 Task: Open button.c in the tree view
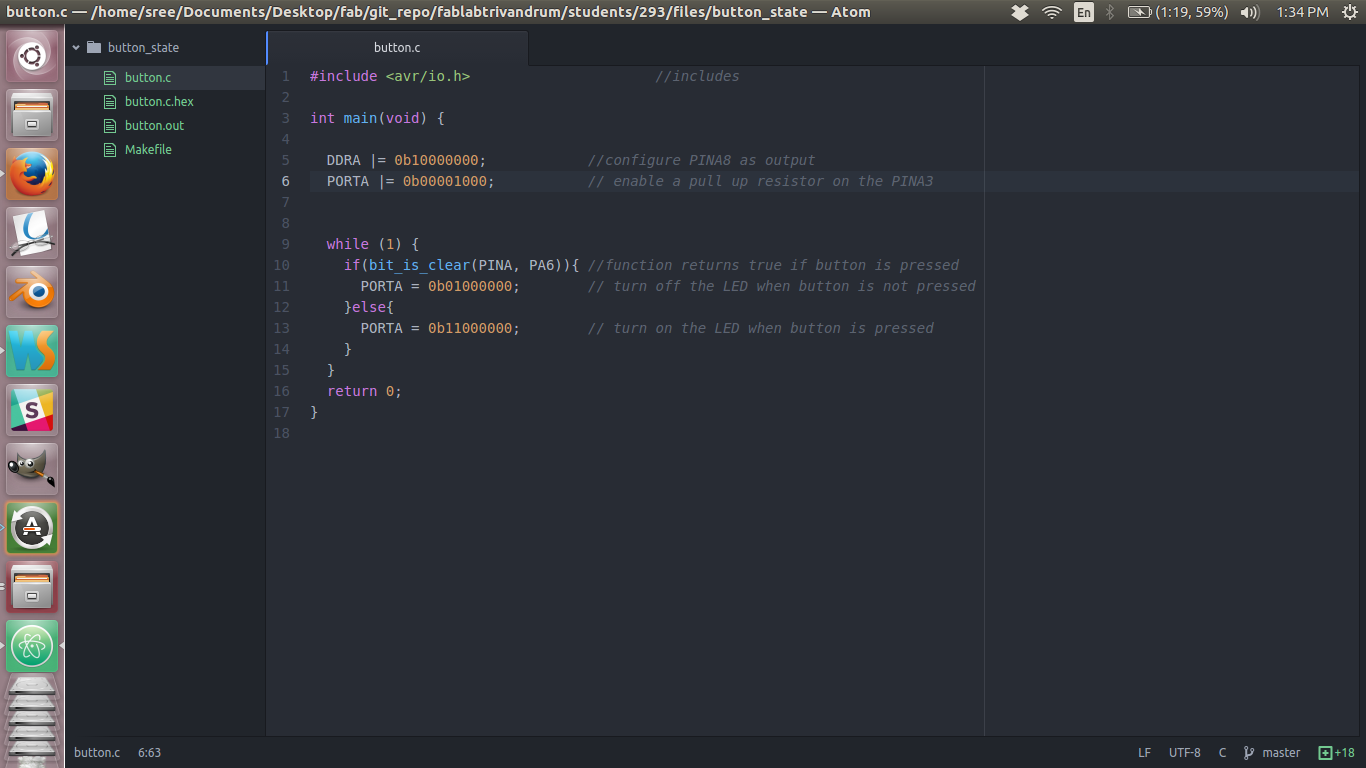coord(148,77)
